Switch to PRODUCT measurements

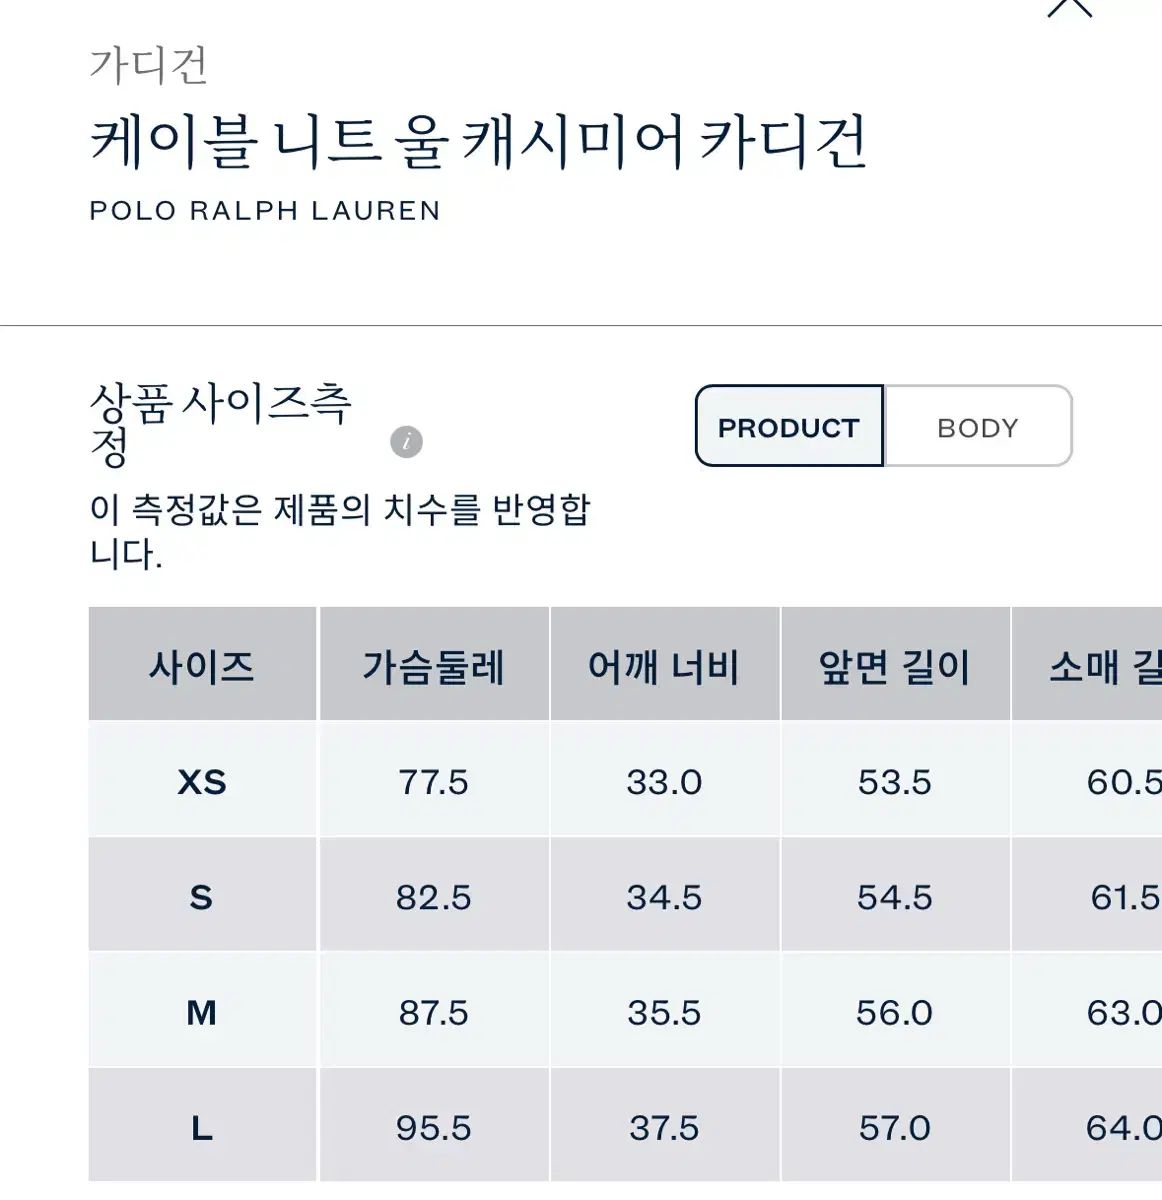[x=789, y=426]
